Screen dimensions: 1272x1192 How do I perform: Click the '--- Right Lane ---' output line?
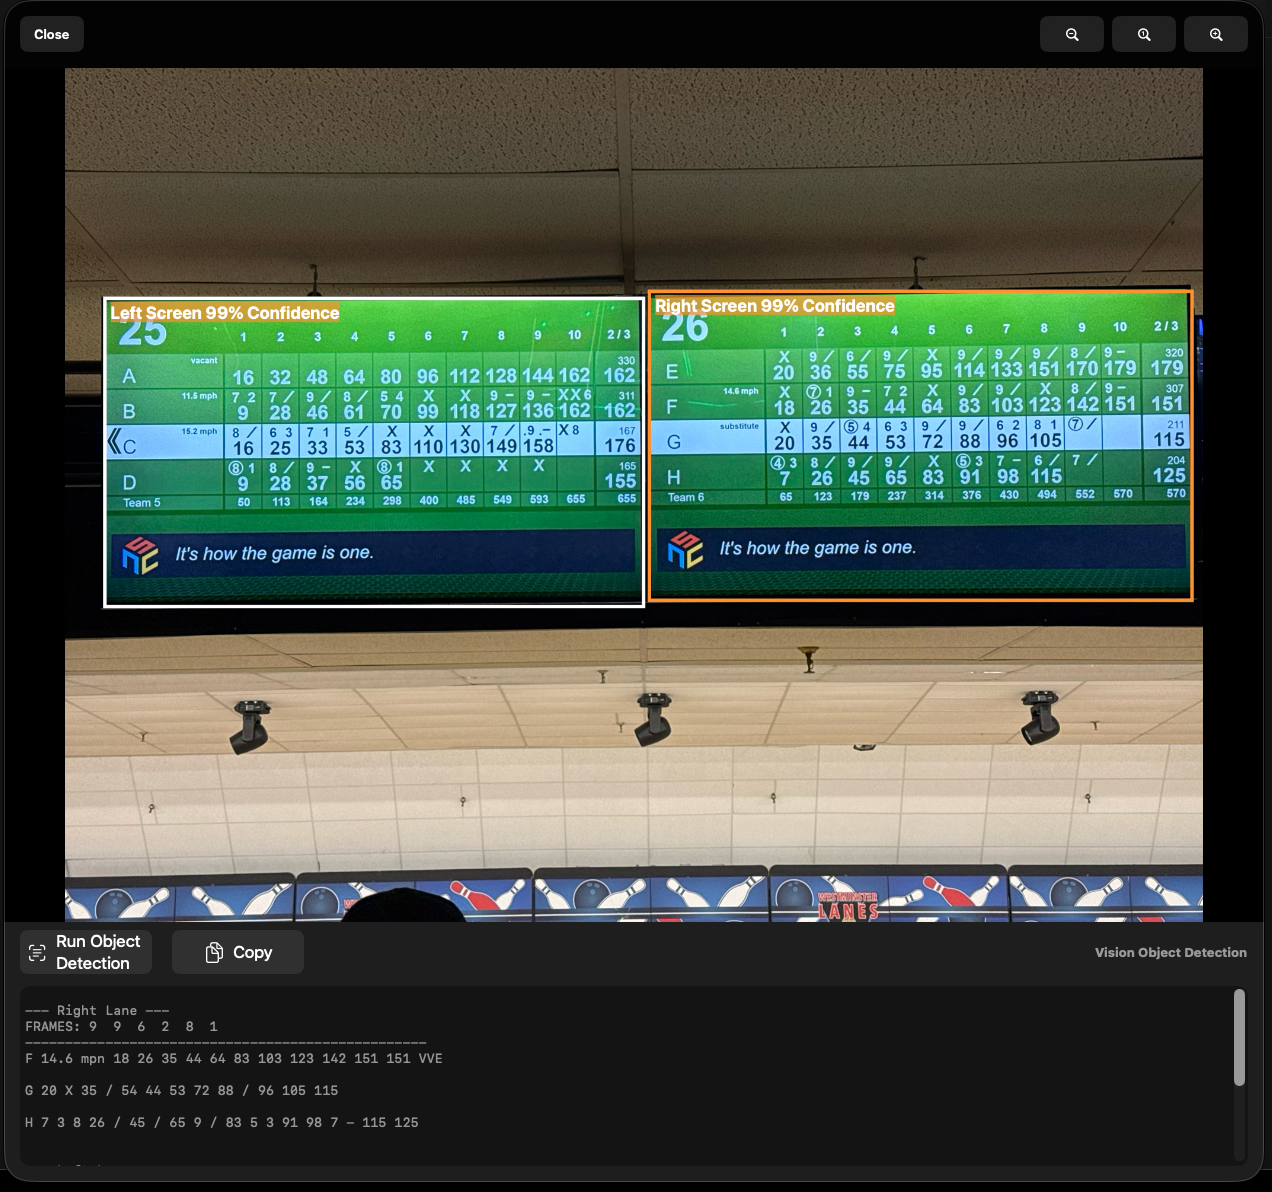tap(97, 1010)
